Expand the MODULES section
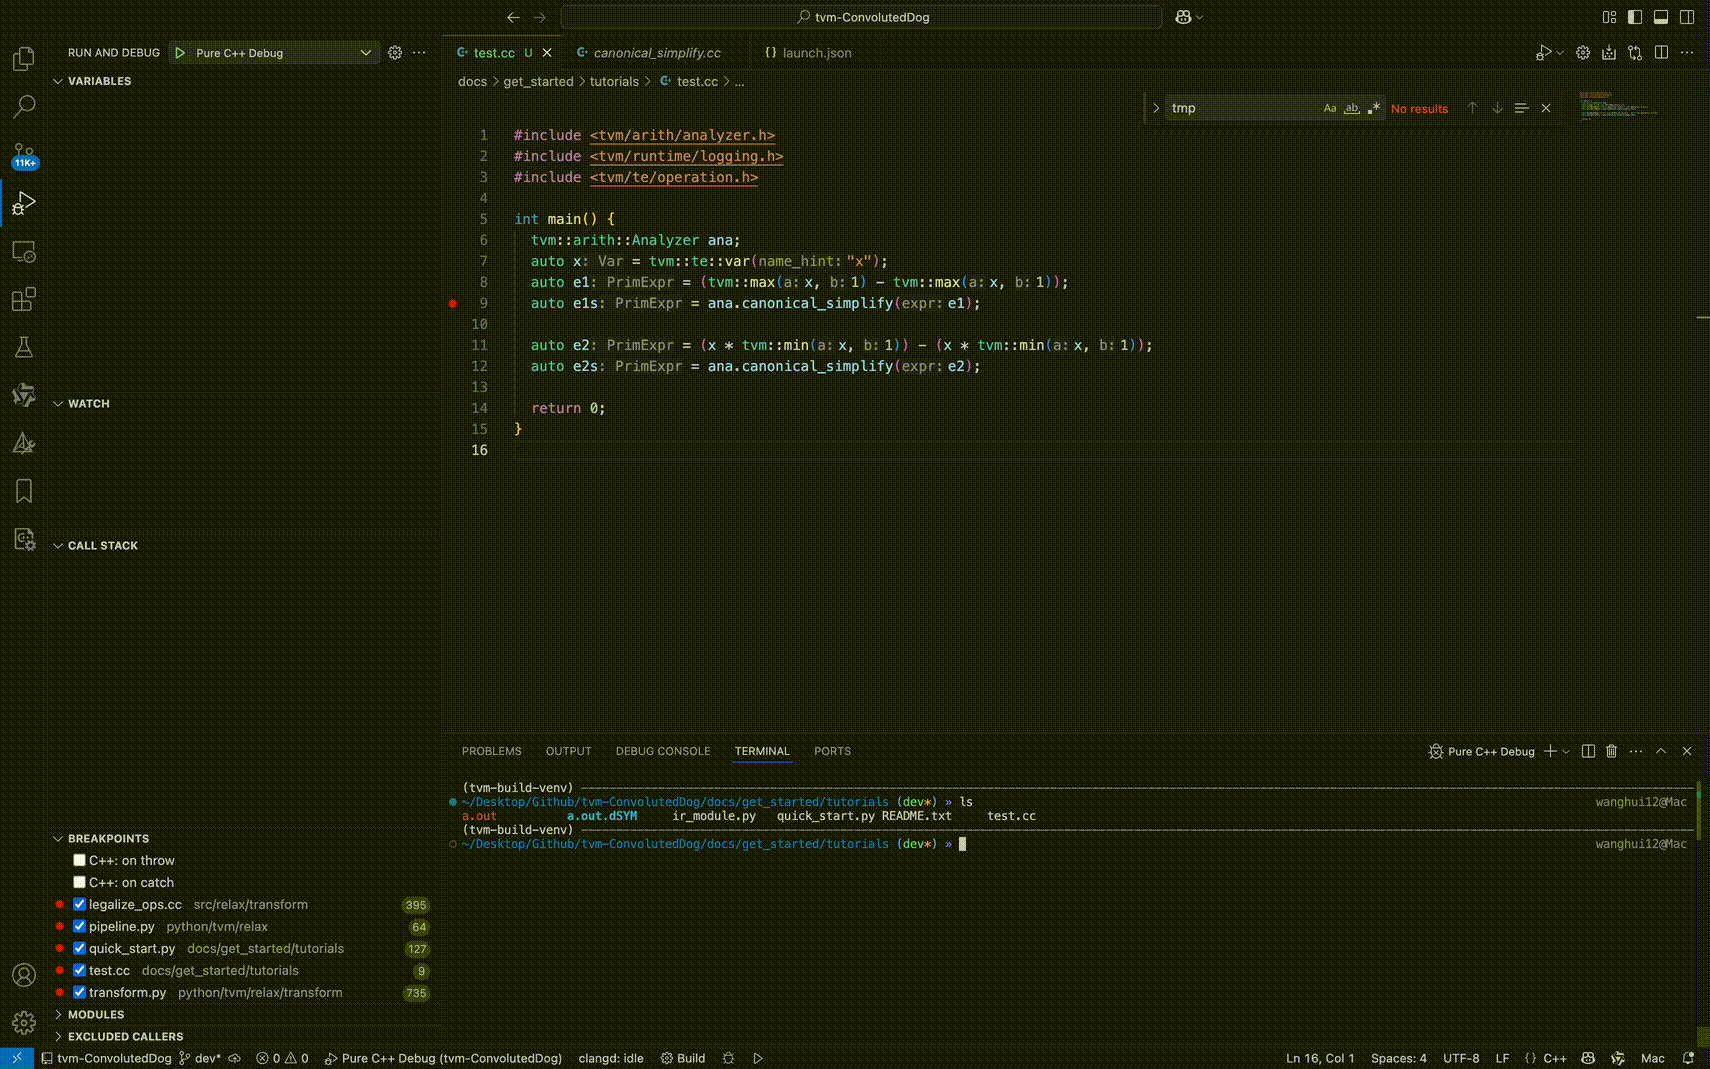This screenshot has height=1069, width=1710. click(96, 1014)
